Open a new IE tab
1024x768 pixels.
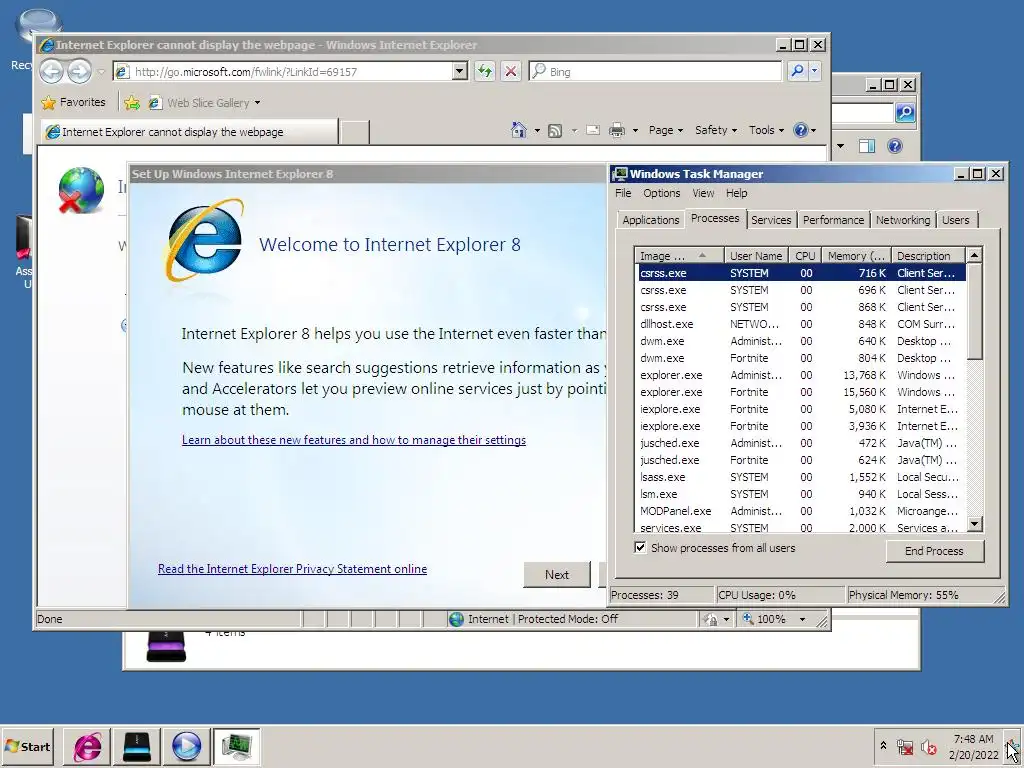click(x=355, y=131)
